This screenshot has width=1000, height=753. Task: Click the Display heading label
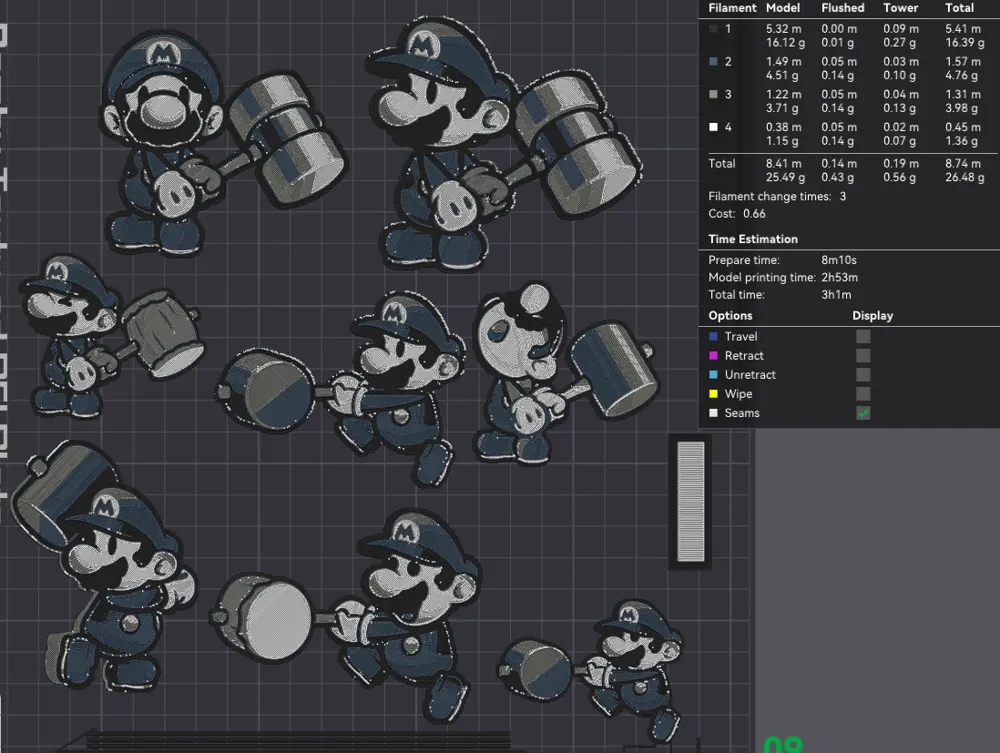[x=872, y=316]
